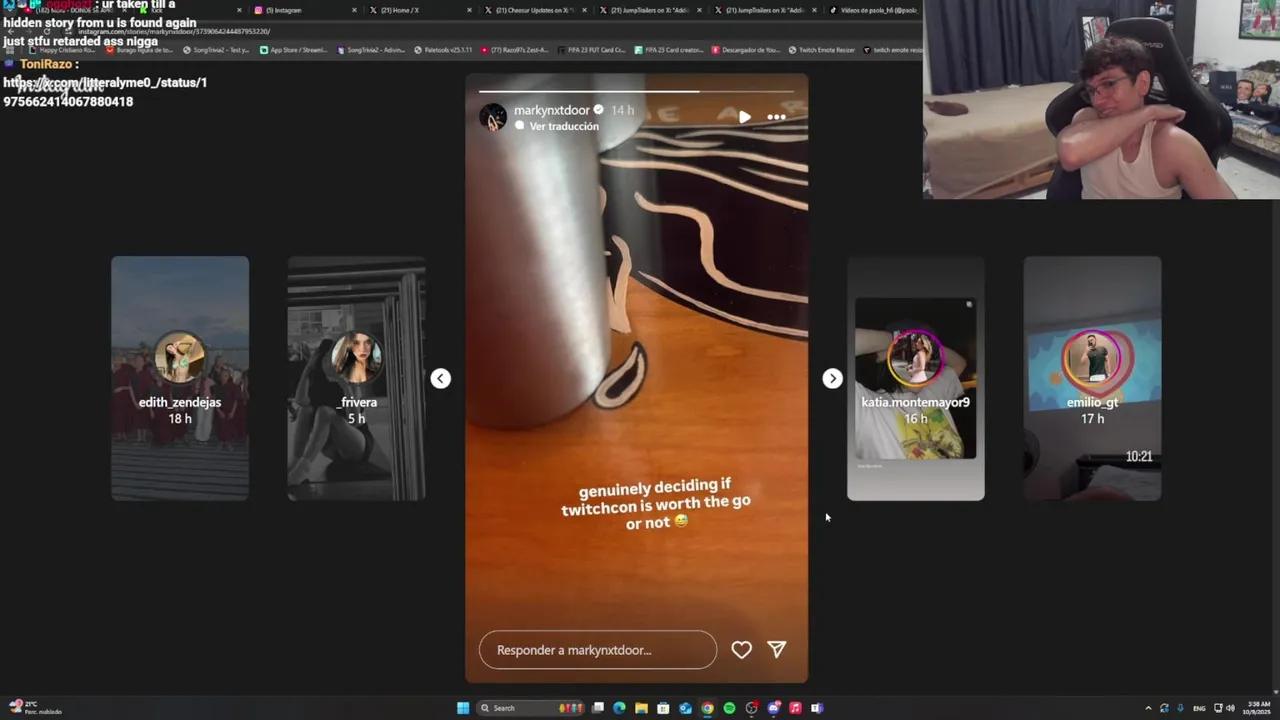The height and width of the screenshot is (720, 1280).
Task: Open the Windows Start menu
Action: (463, 708)
